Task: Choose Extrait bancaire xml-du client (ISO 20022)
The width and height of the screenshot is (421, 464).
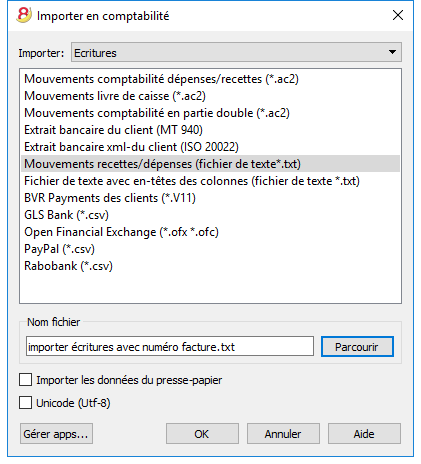Action: [x=131, y=147]
